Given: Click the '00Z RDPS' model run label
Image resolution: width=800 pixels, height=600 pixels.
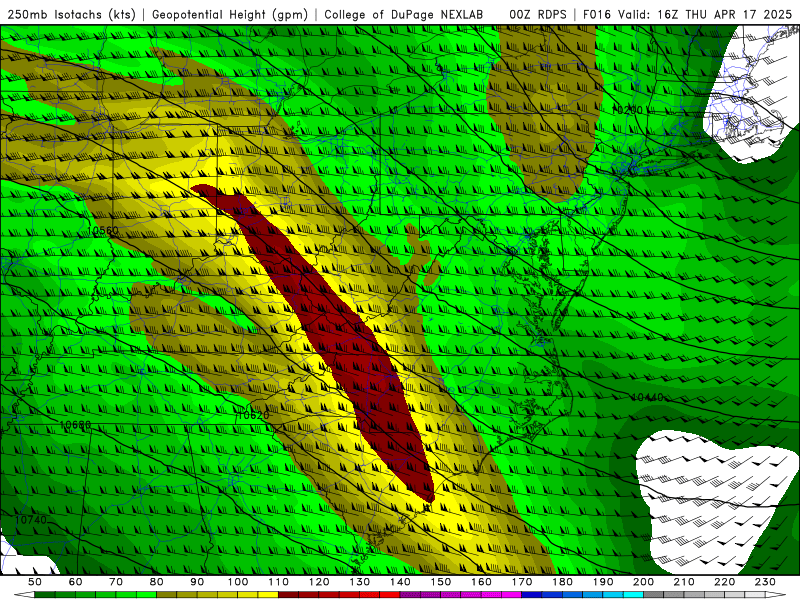Looking at the screenshot, I should click(538, 15).
